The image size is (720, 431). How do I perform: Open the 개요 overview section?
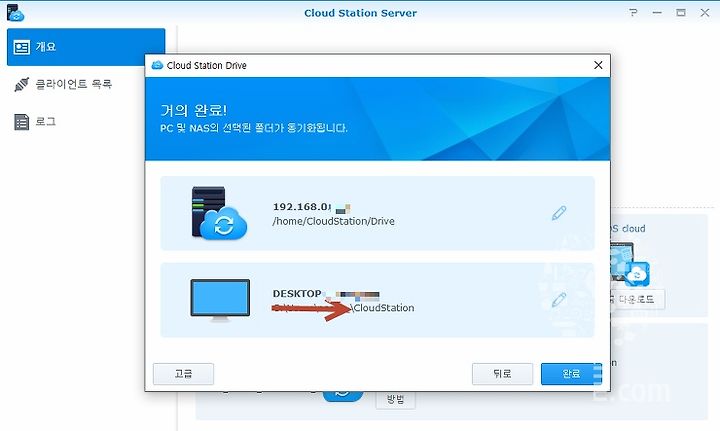[x=86, y=47]
